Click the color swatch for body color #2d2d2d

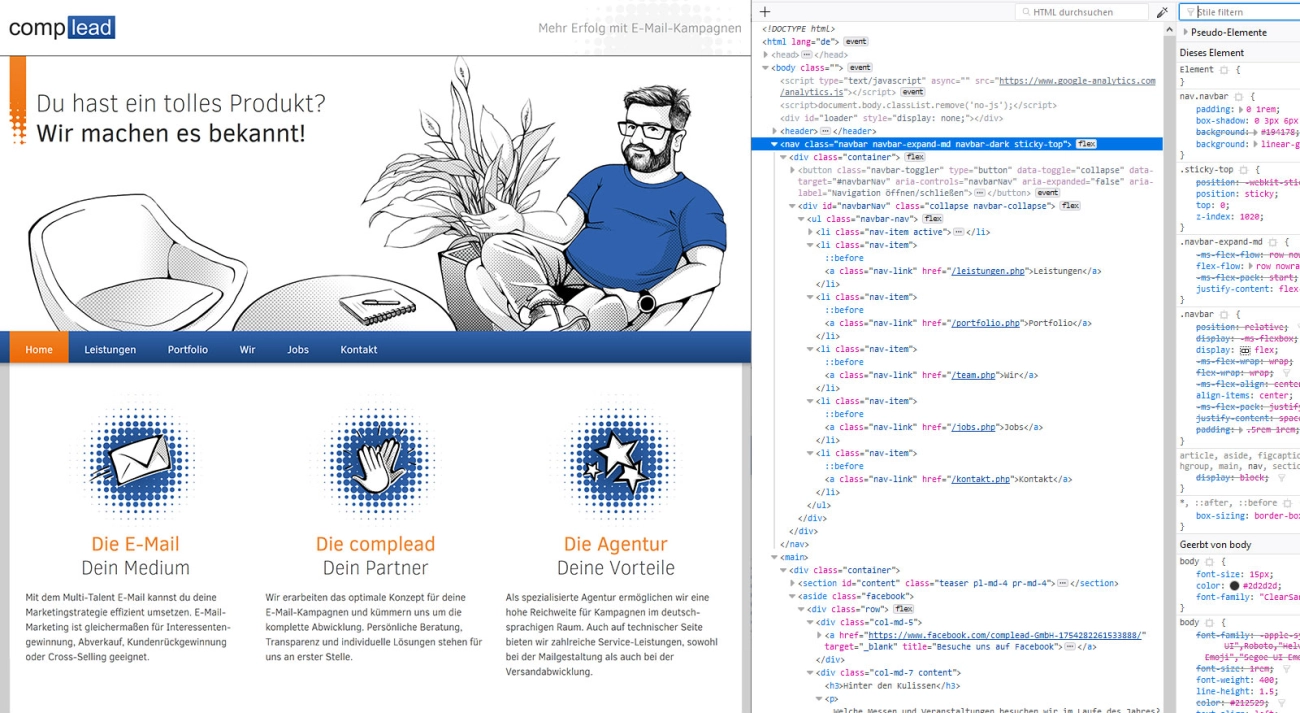click(x=1234, y=585)
